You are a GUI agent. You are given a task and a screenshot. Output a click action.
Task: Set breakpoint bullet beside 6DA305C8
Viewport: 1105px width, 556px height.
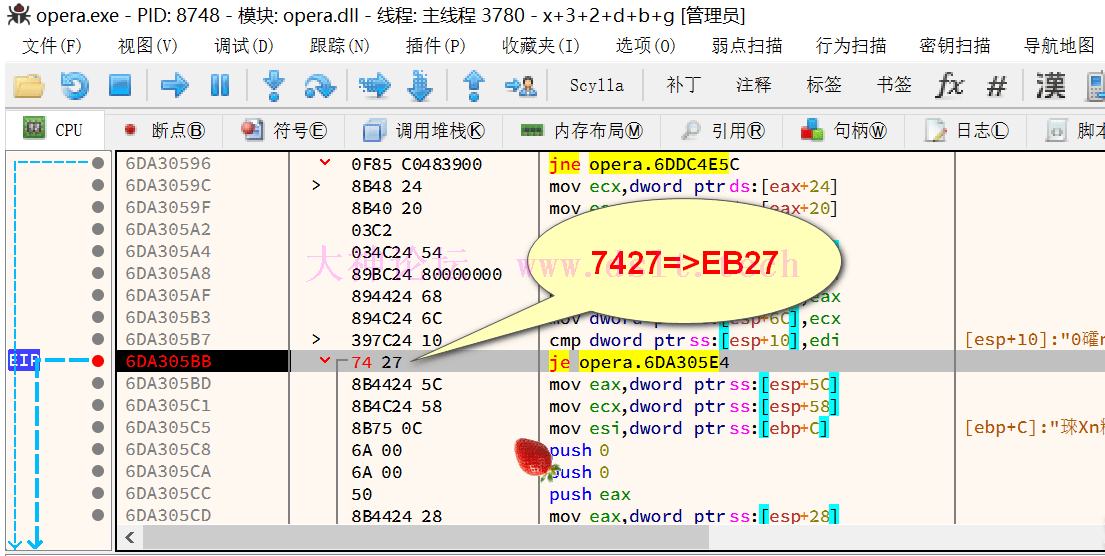tap(98, 450)
